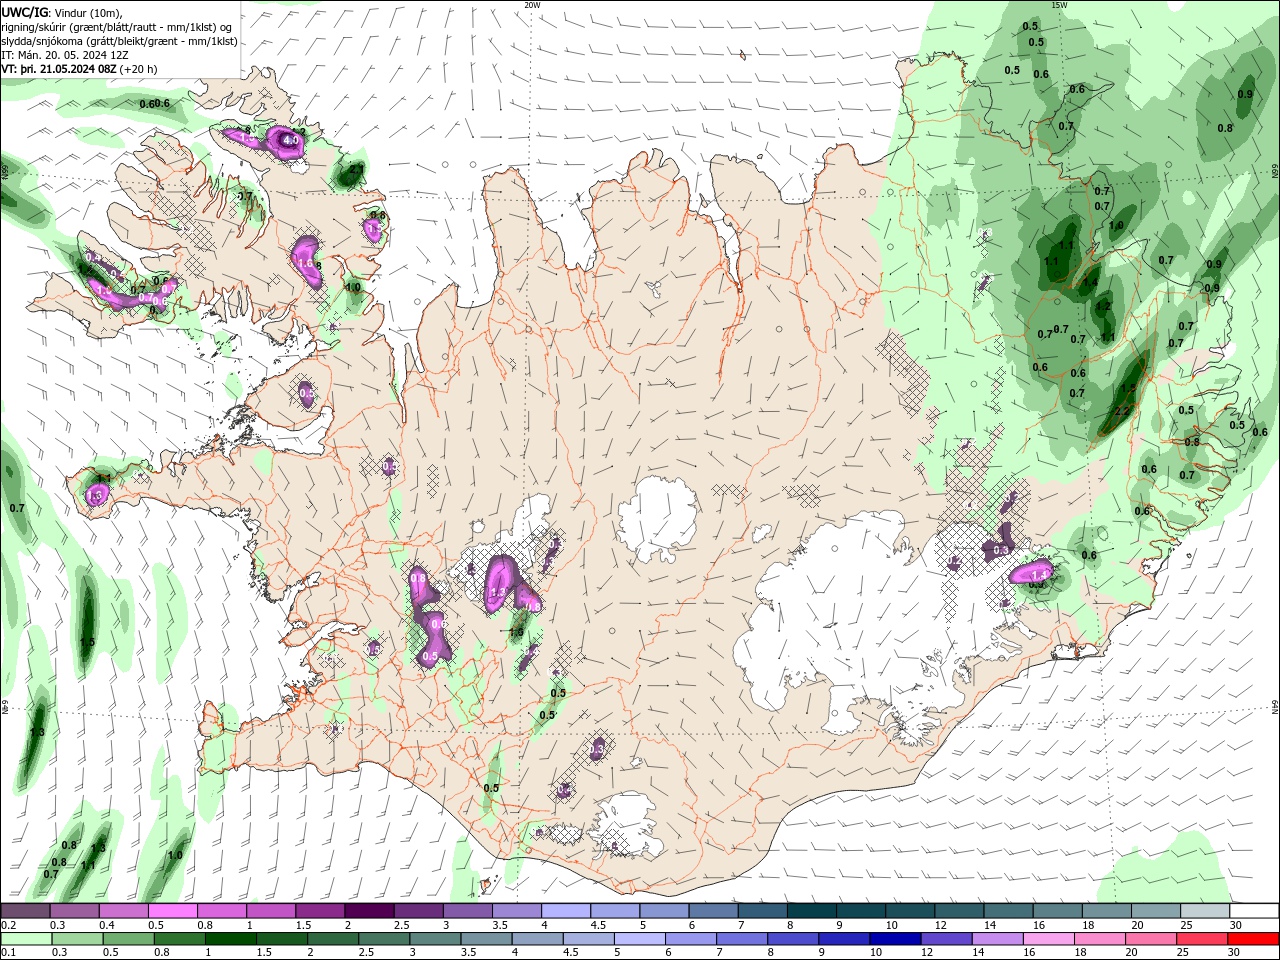
Task: Pick the 0.3–0.5 rain legend swatch
Action: [77, 939]
